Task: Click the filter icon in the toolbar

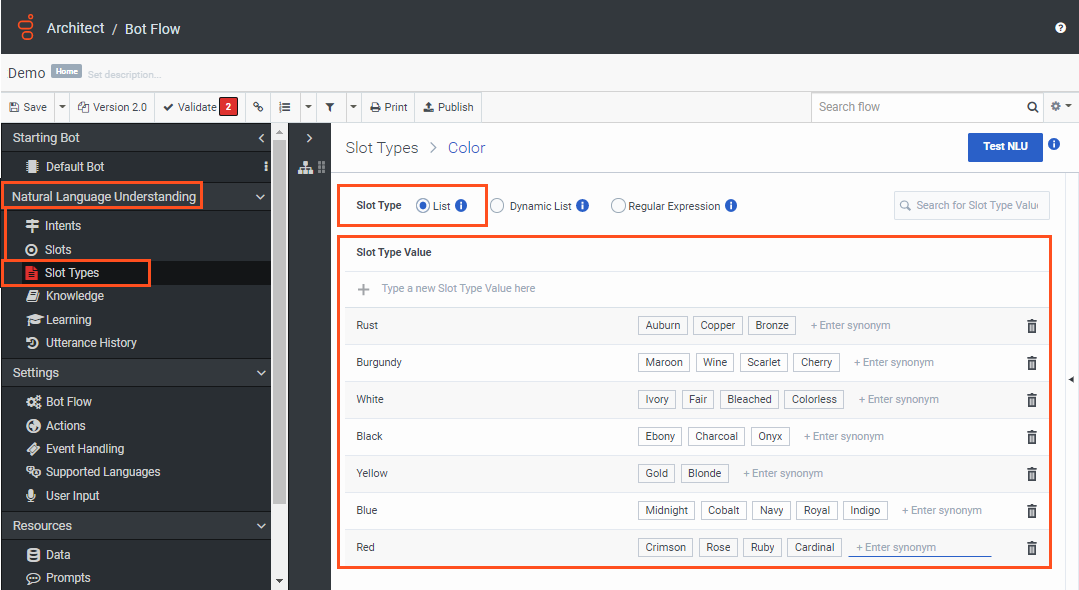Action: pos(330,106)
